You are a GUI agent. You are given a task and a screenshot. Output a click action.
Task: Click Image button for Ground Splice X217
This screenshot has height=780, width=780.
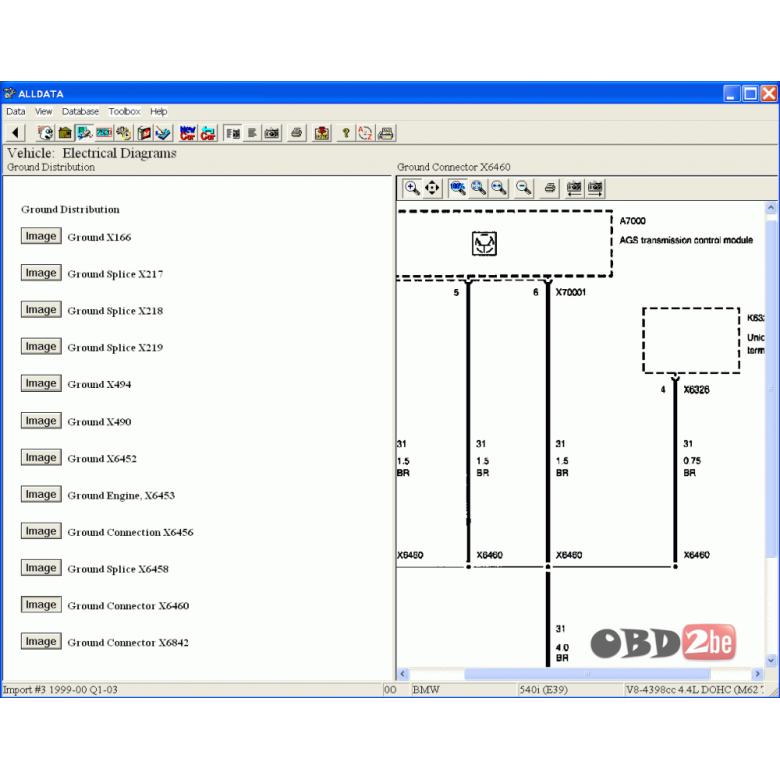coord(41,273)
